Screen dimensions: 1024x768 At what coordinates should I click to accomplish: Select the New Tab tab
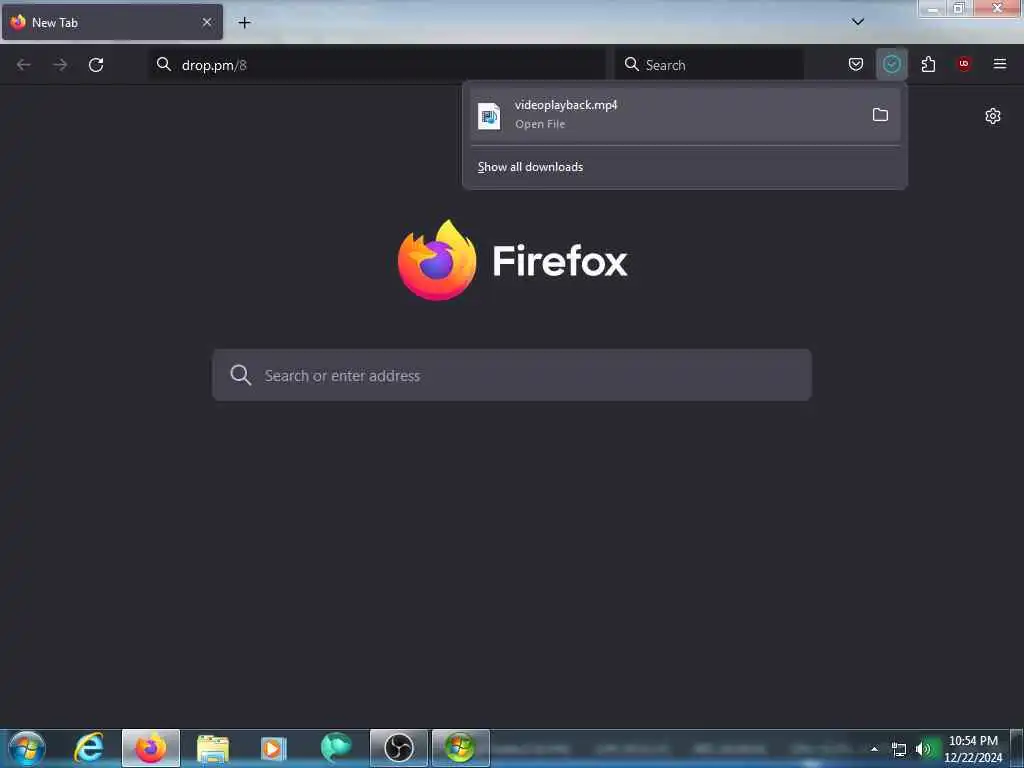pos(112,22)
